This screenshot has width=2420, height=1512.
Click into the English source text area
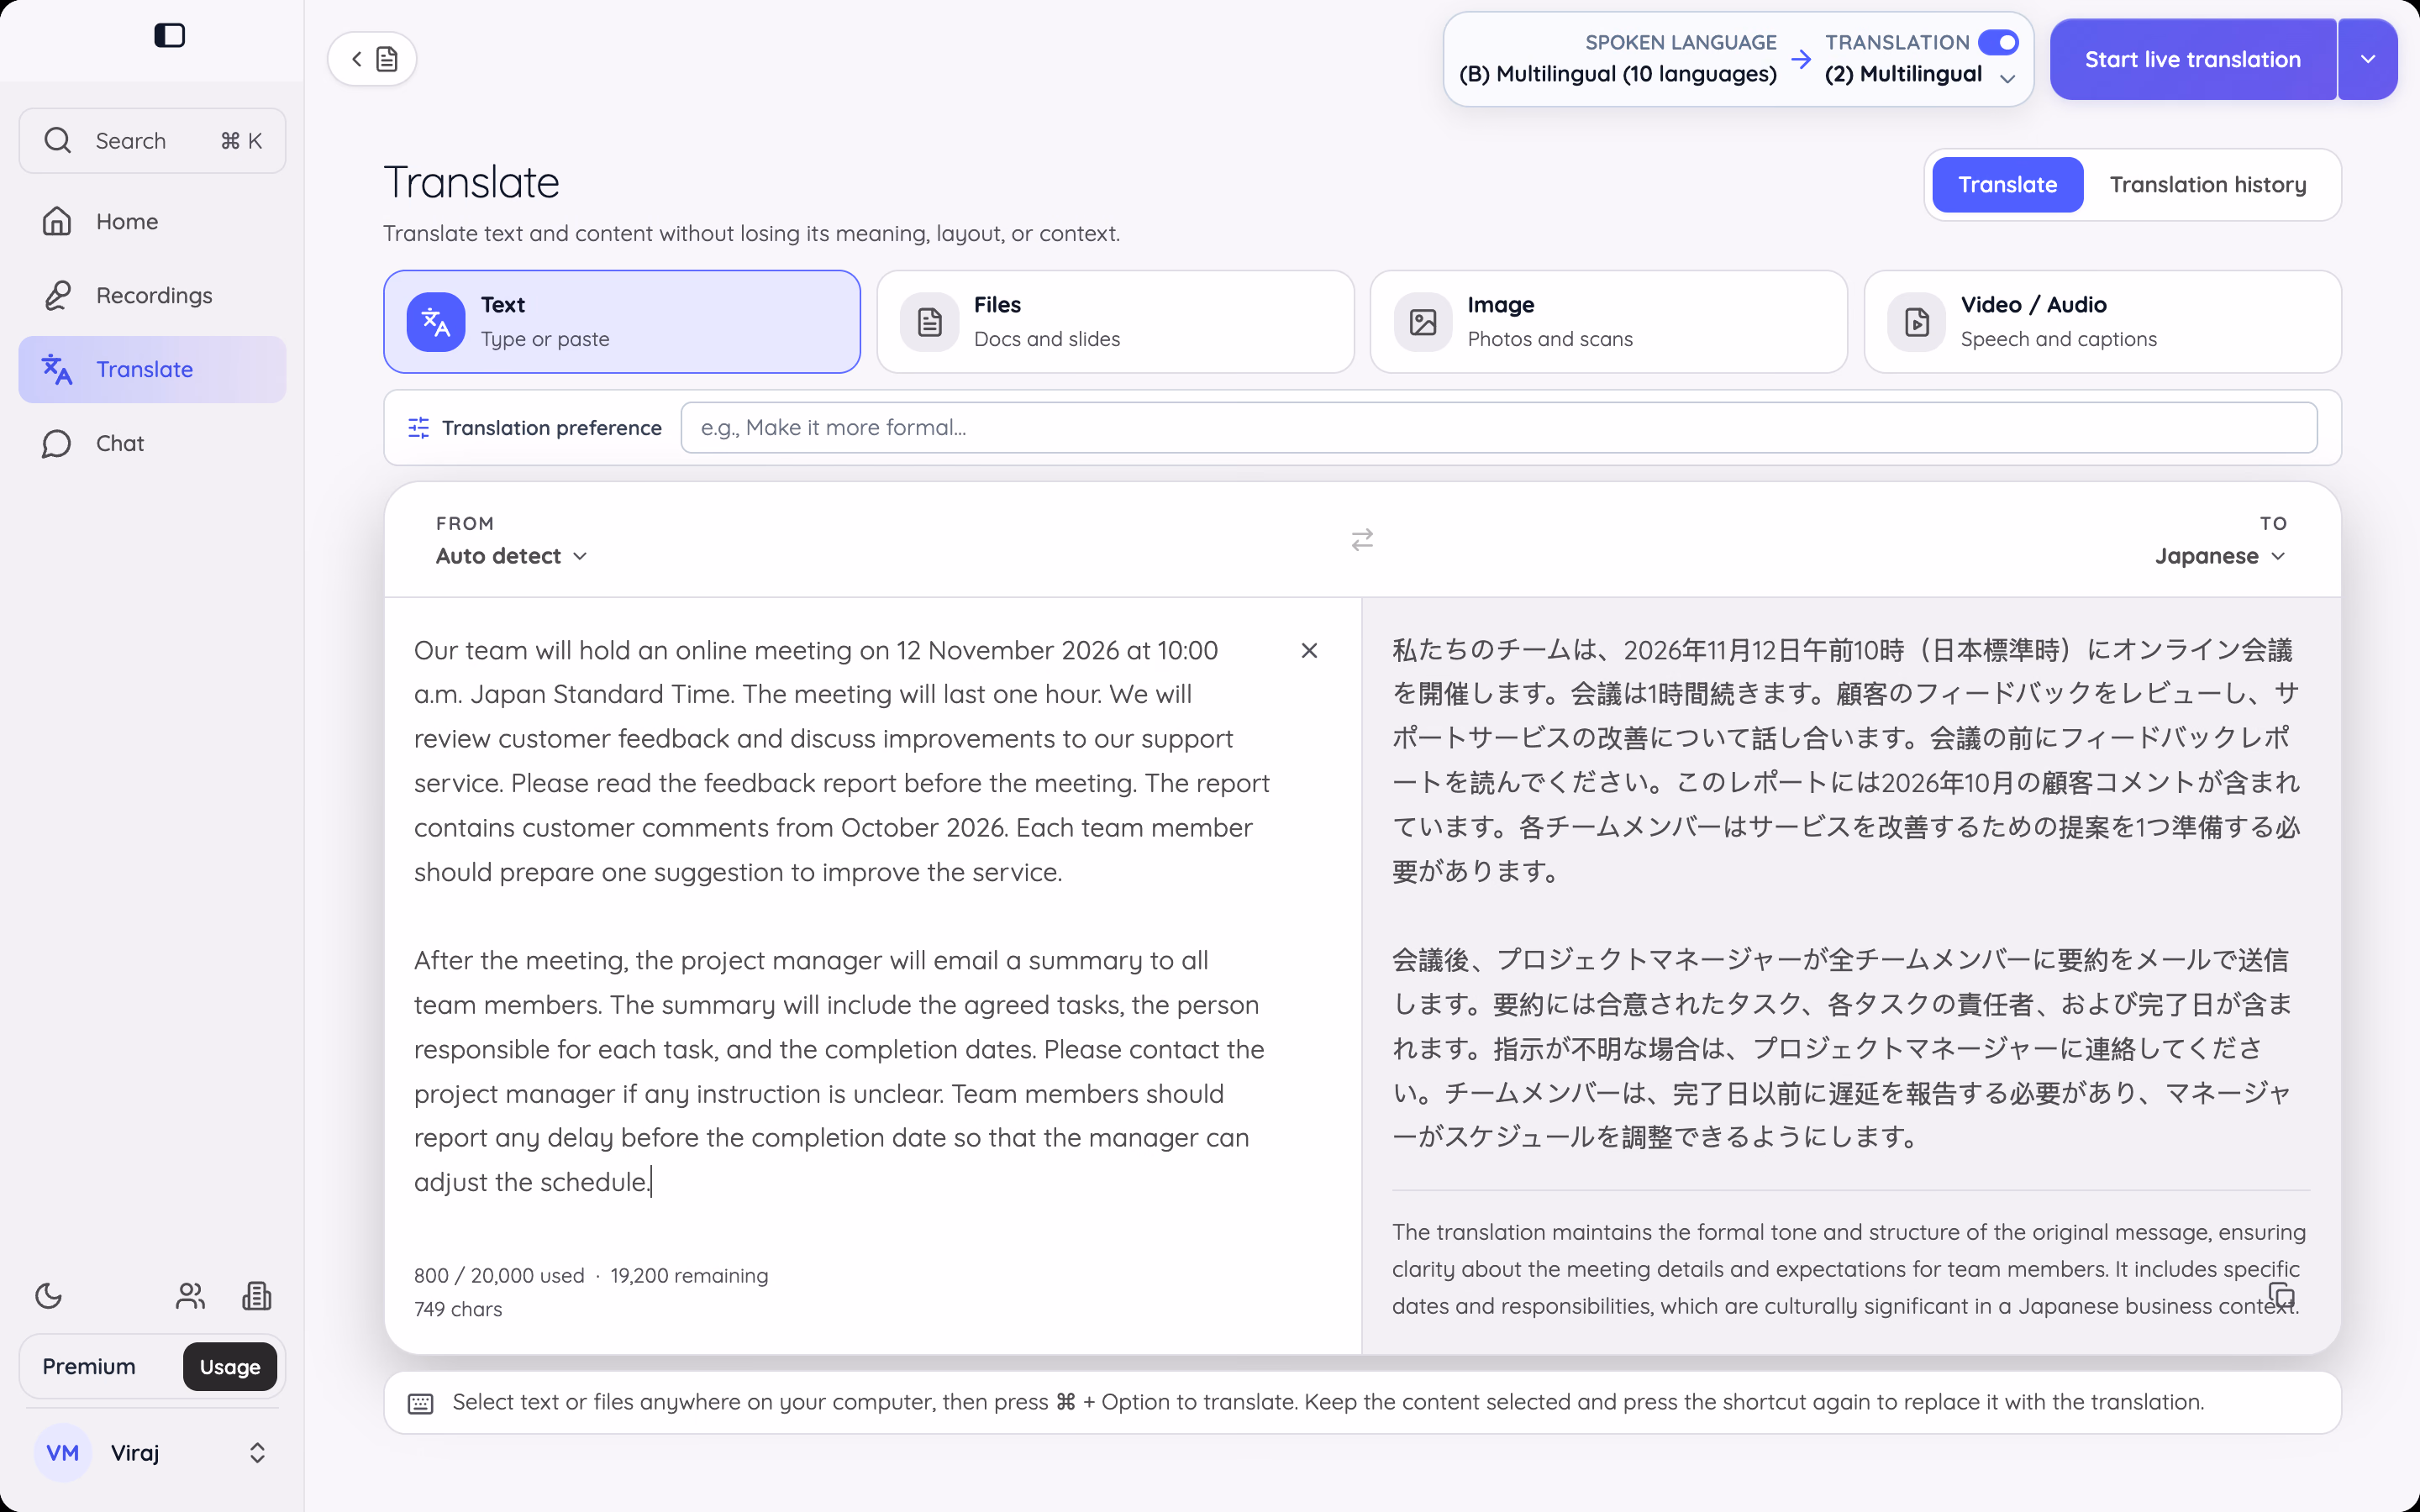(x=843, y=916)
